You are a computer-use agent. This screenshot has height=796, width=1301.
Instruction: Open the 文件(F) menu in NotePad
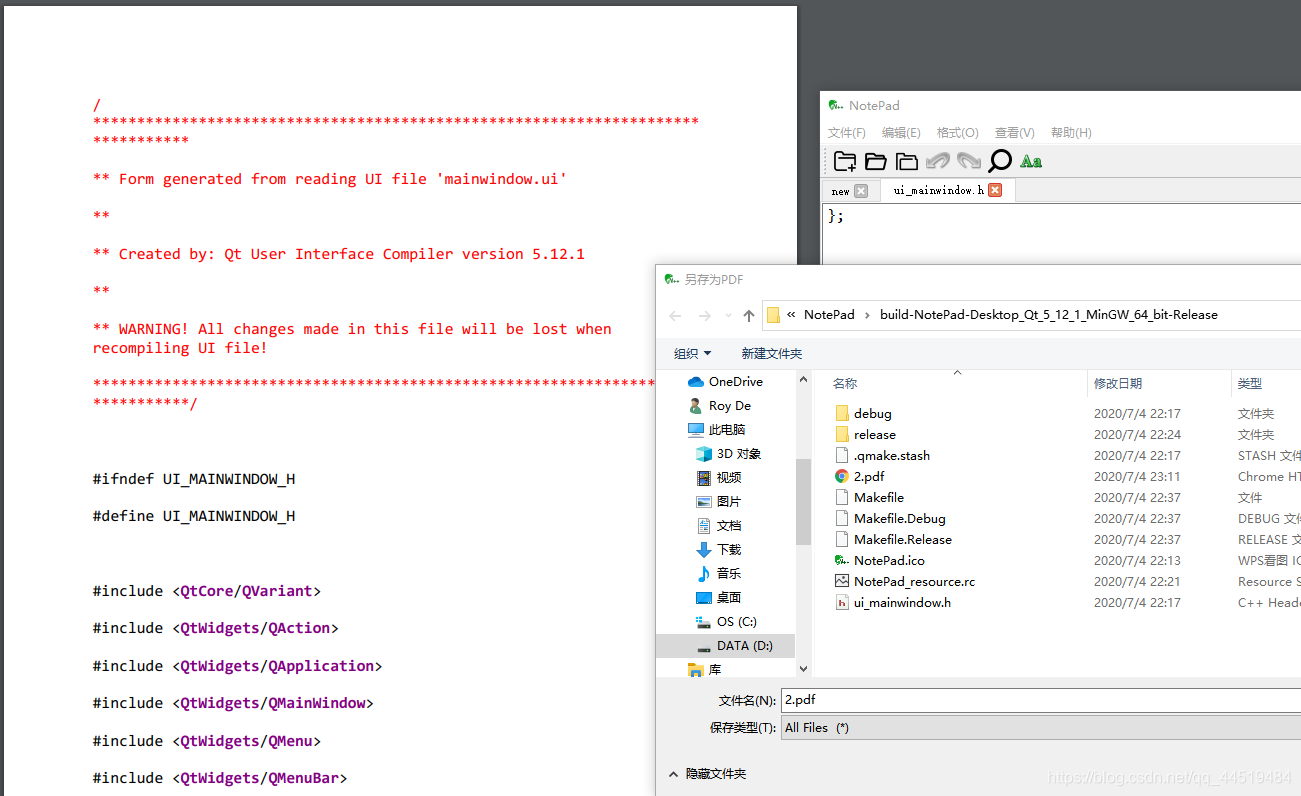click(x=847, y=133)
